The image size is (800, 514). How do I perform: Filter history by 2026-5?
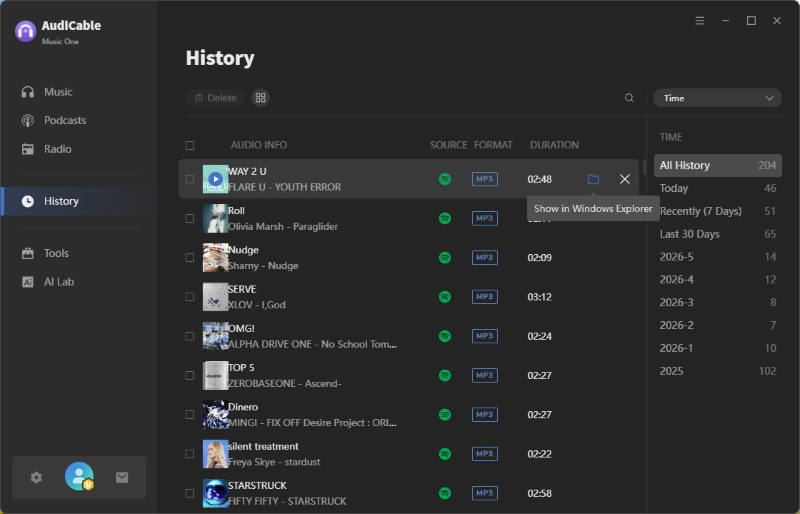click(718, 257)
